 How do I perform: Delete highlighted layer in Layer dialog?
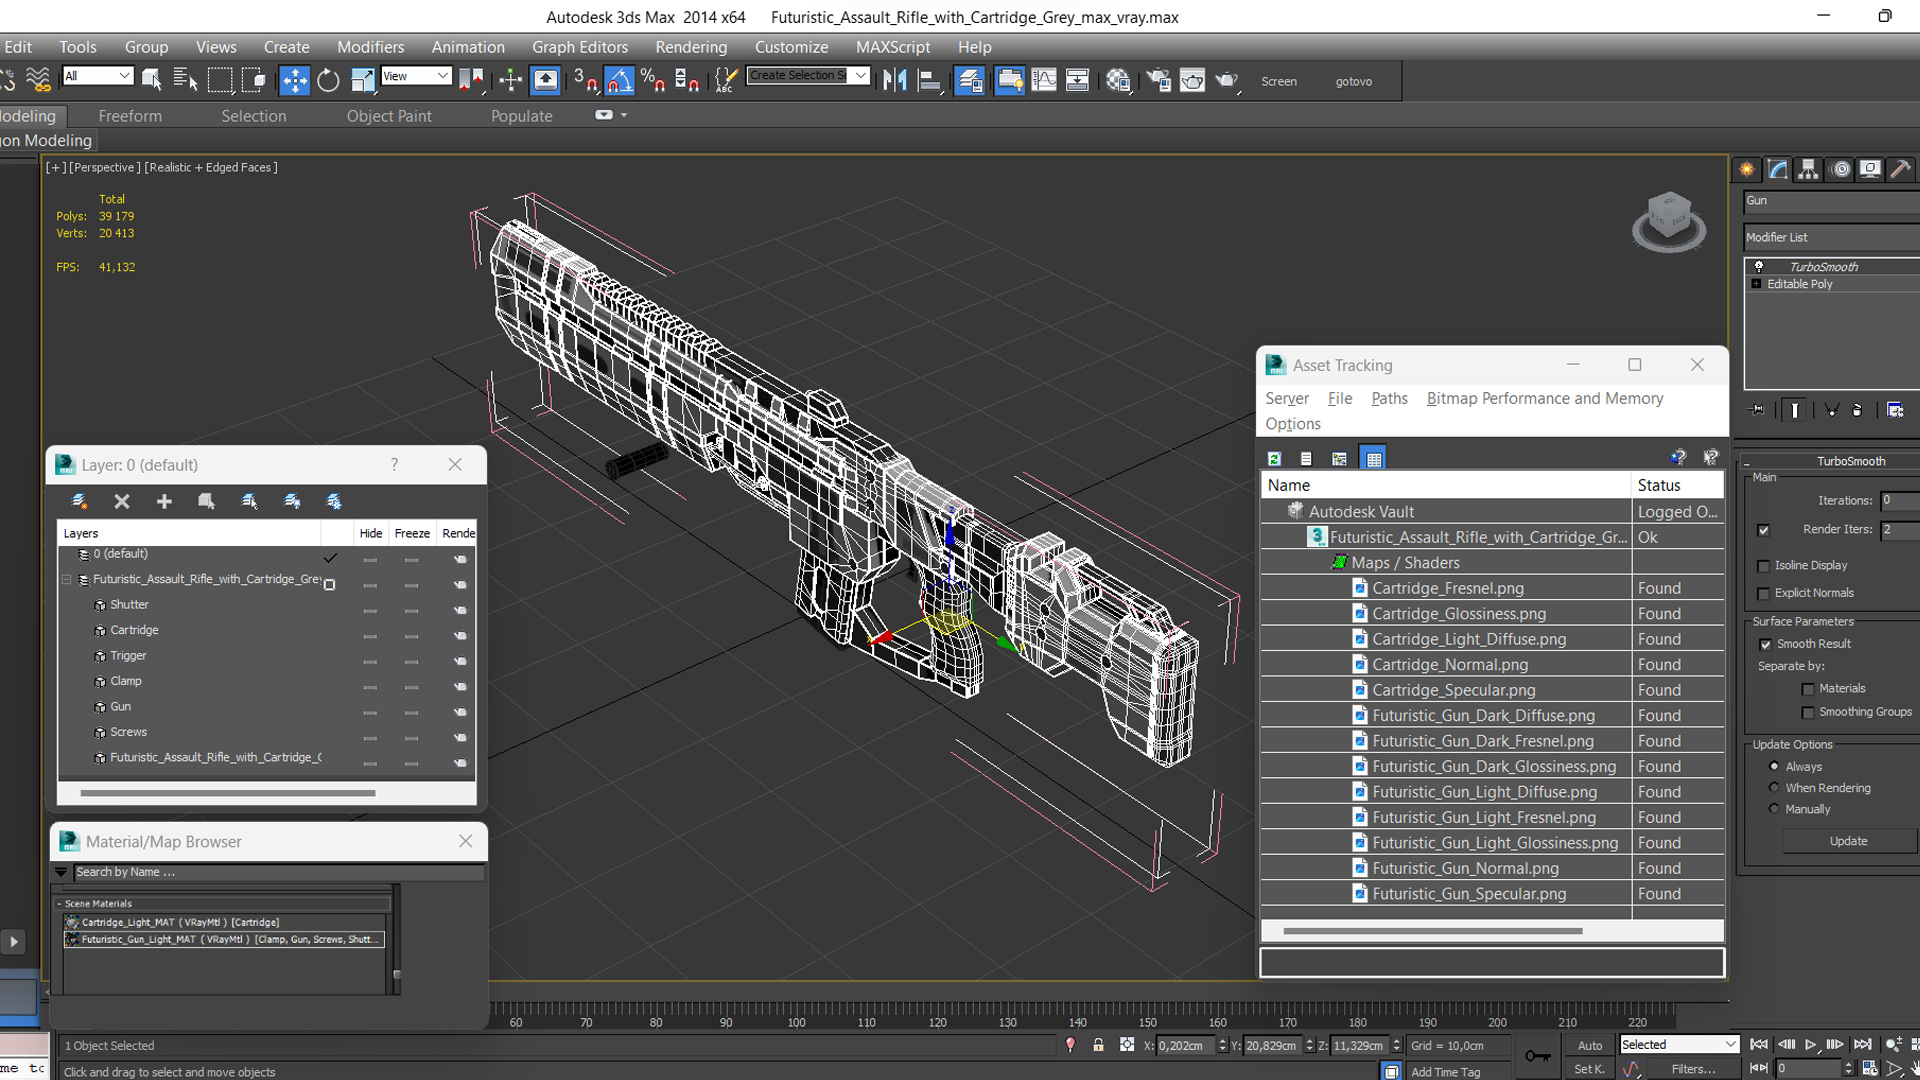click(x=122, y=501)
